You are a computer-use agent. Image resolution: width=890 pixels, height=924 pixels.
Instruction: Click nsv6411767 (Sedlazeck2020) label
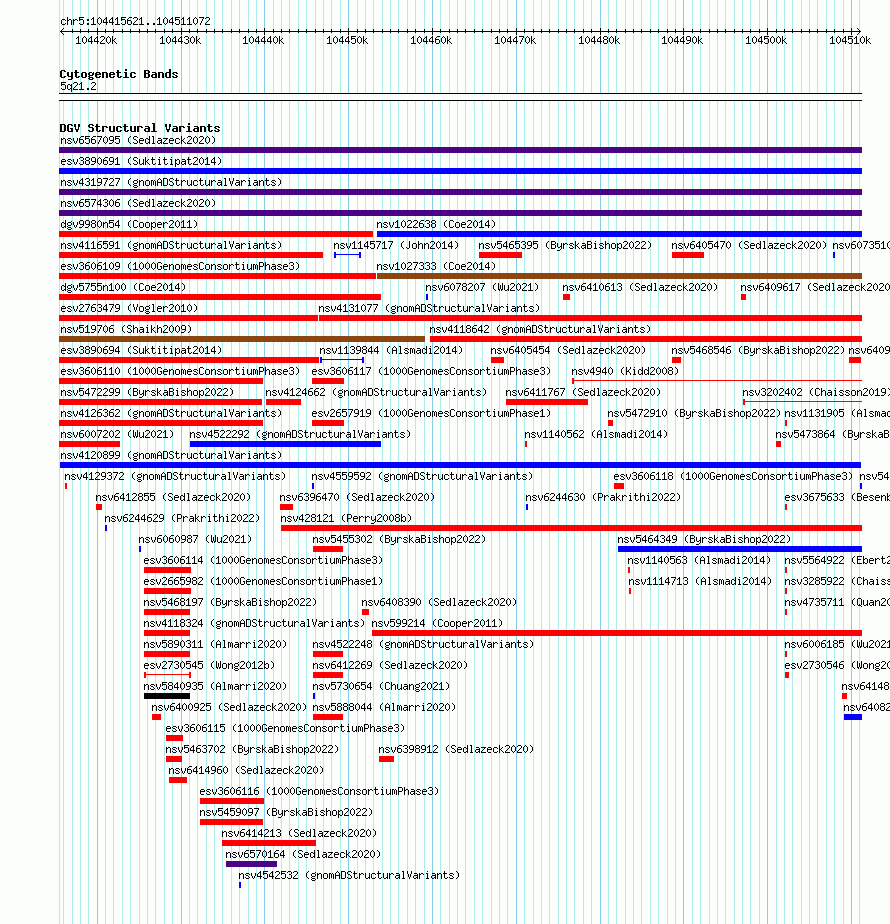(x=583, y=392)
